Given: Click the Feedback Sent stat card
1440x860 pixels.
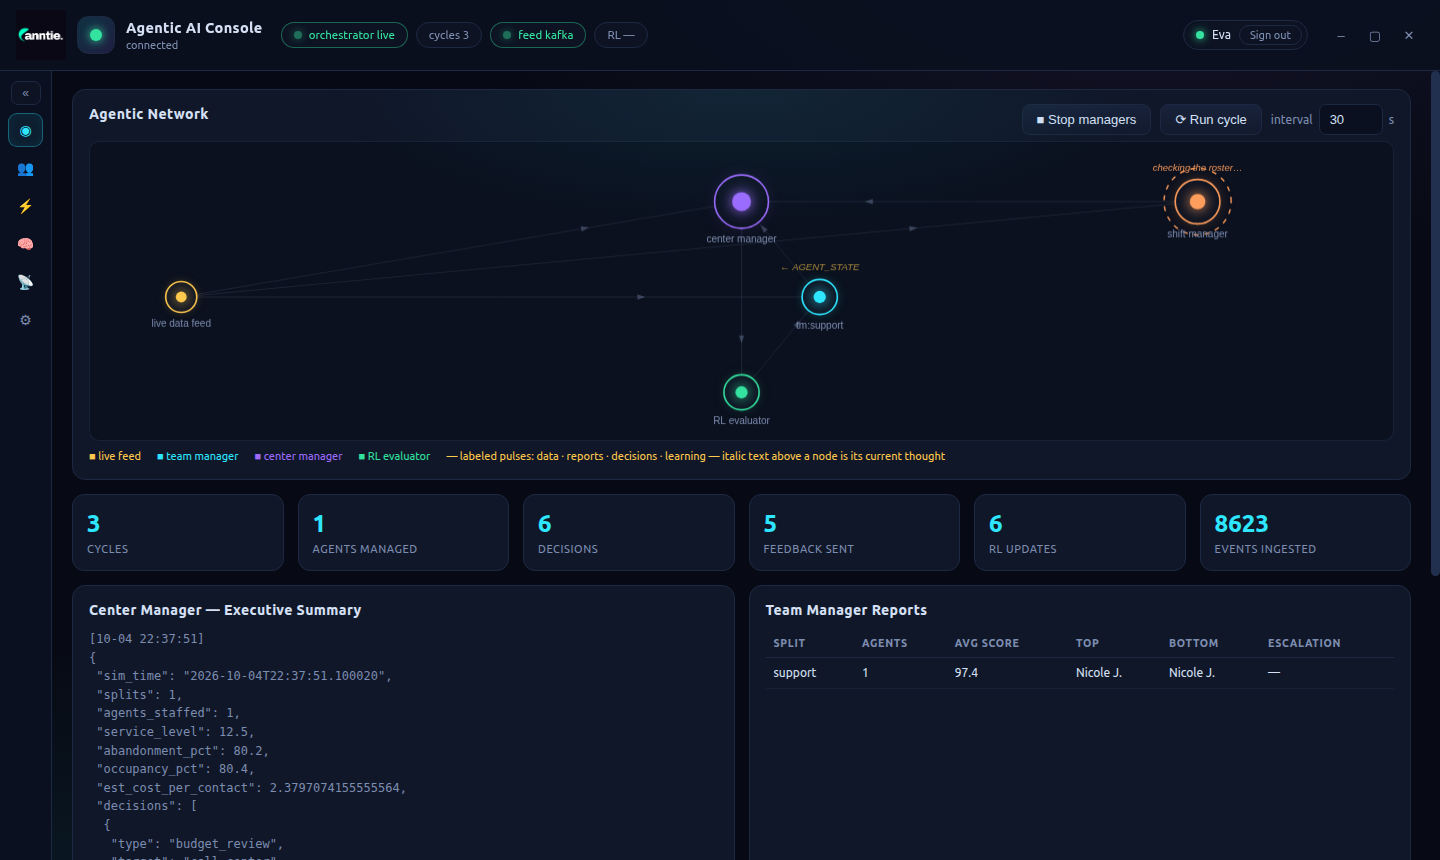Looking at the screenshot, I should (x=854, y=533).
